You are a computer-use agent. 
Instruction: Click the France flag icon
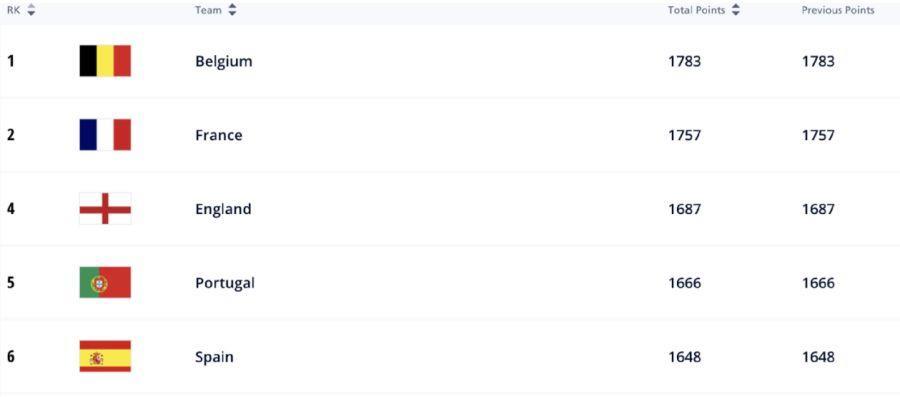pos(105,135)
